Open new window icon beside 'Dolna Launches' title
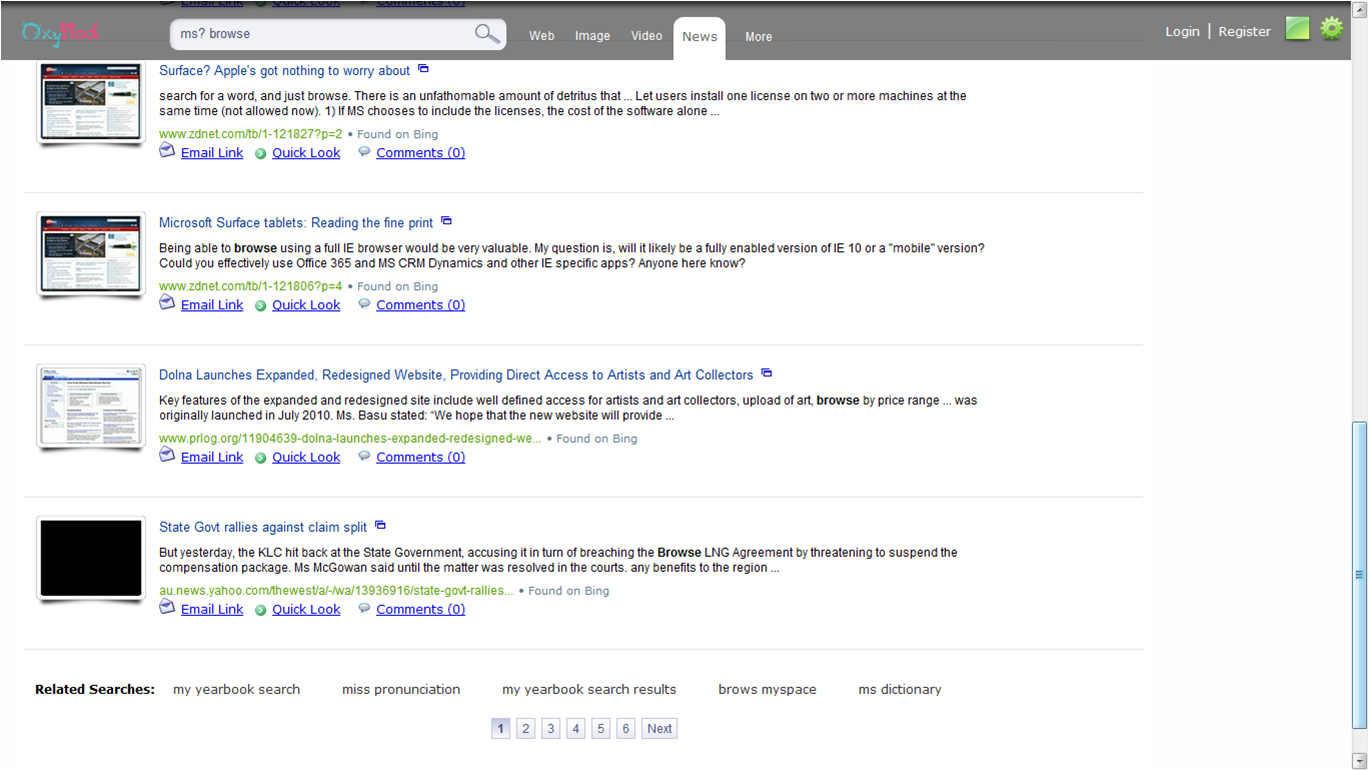The height and width of the screenshot is (771, 1369). tap(766, 373)
